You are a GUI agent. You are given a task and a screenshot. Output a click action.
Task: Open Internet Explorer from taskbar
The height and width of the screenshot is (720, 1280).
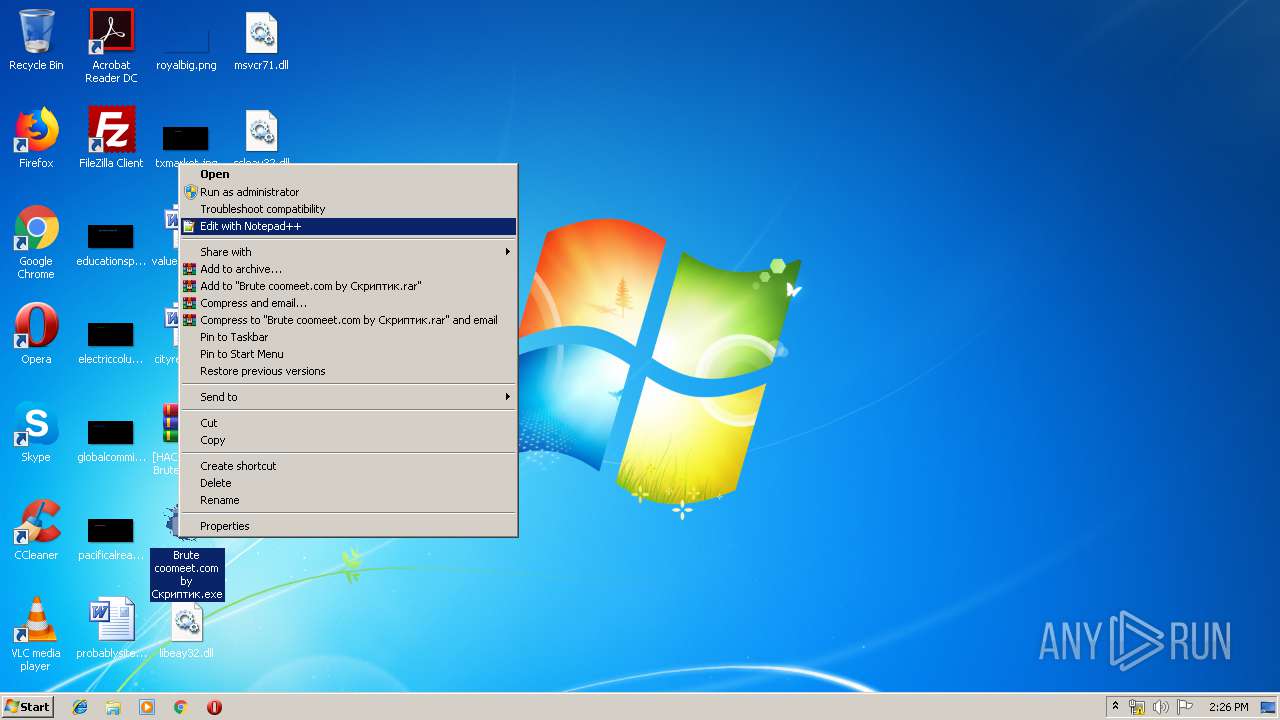click(80, 707)
